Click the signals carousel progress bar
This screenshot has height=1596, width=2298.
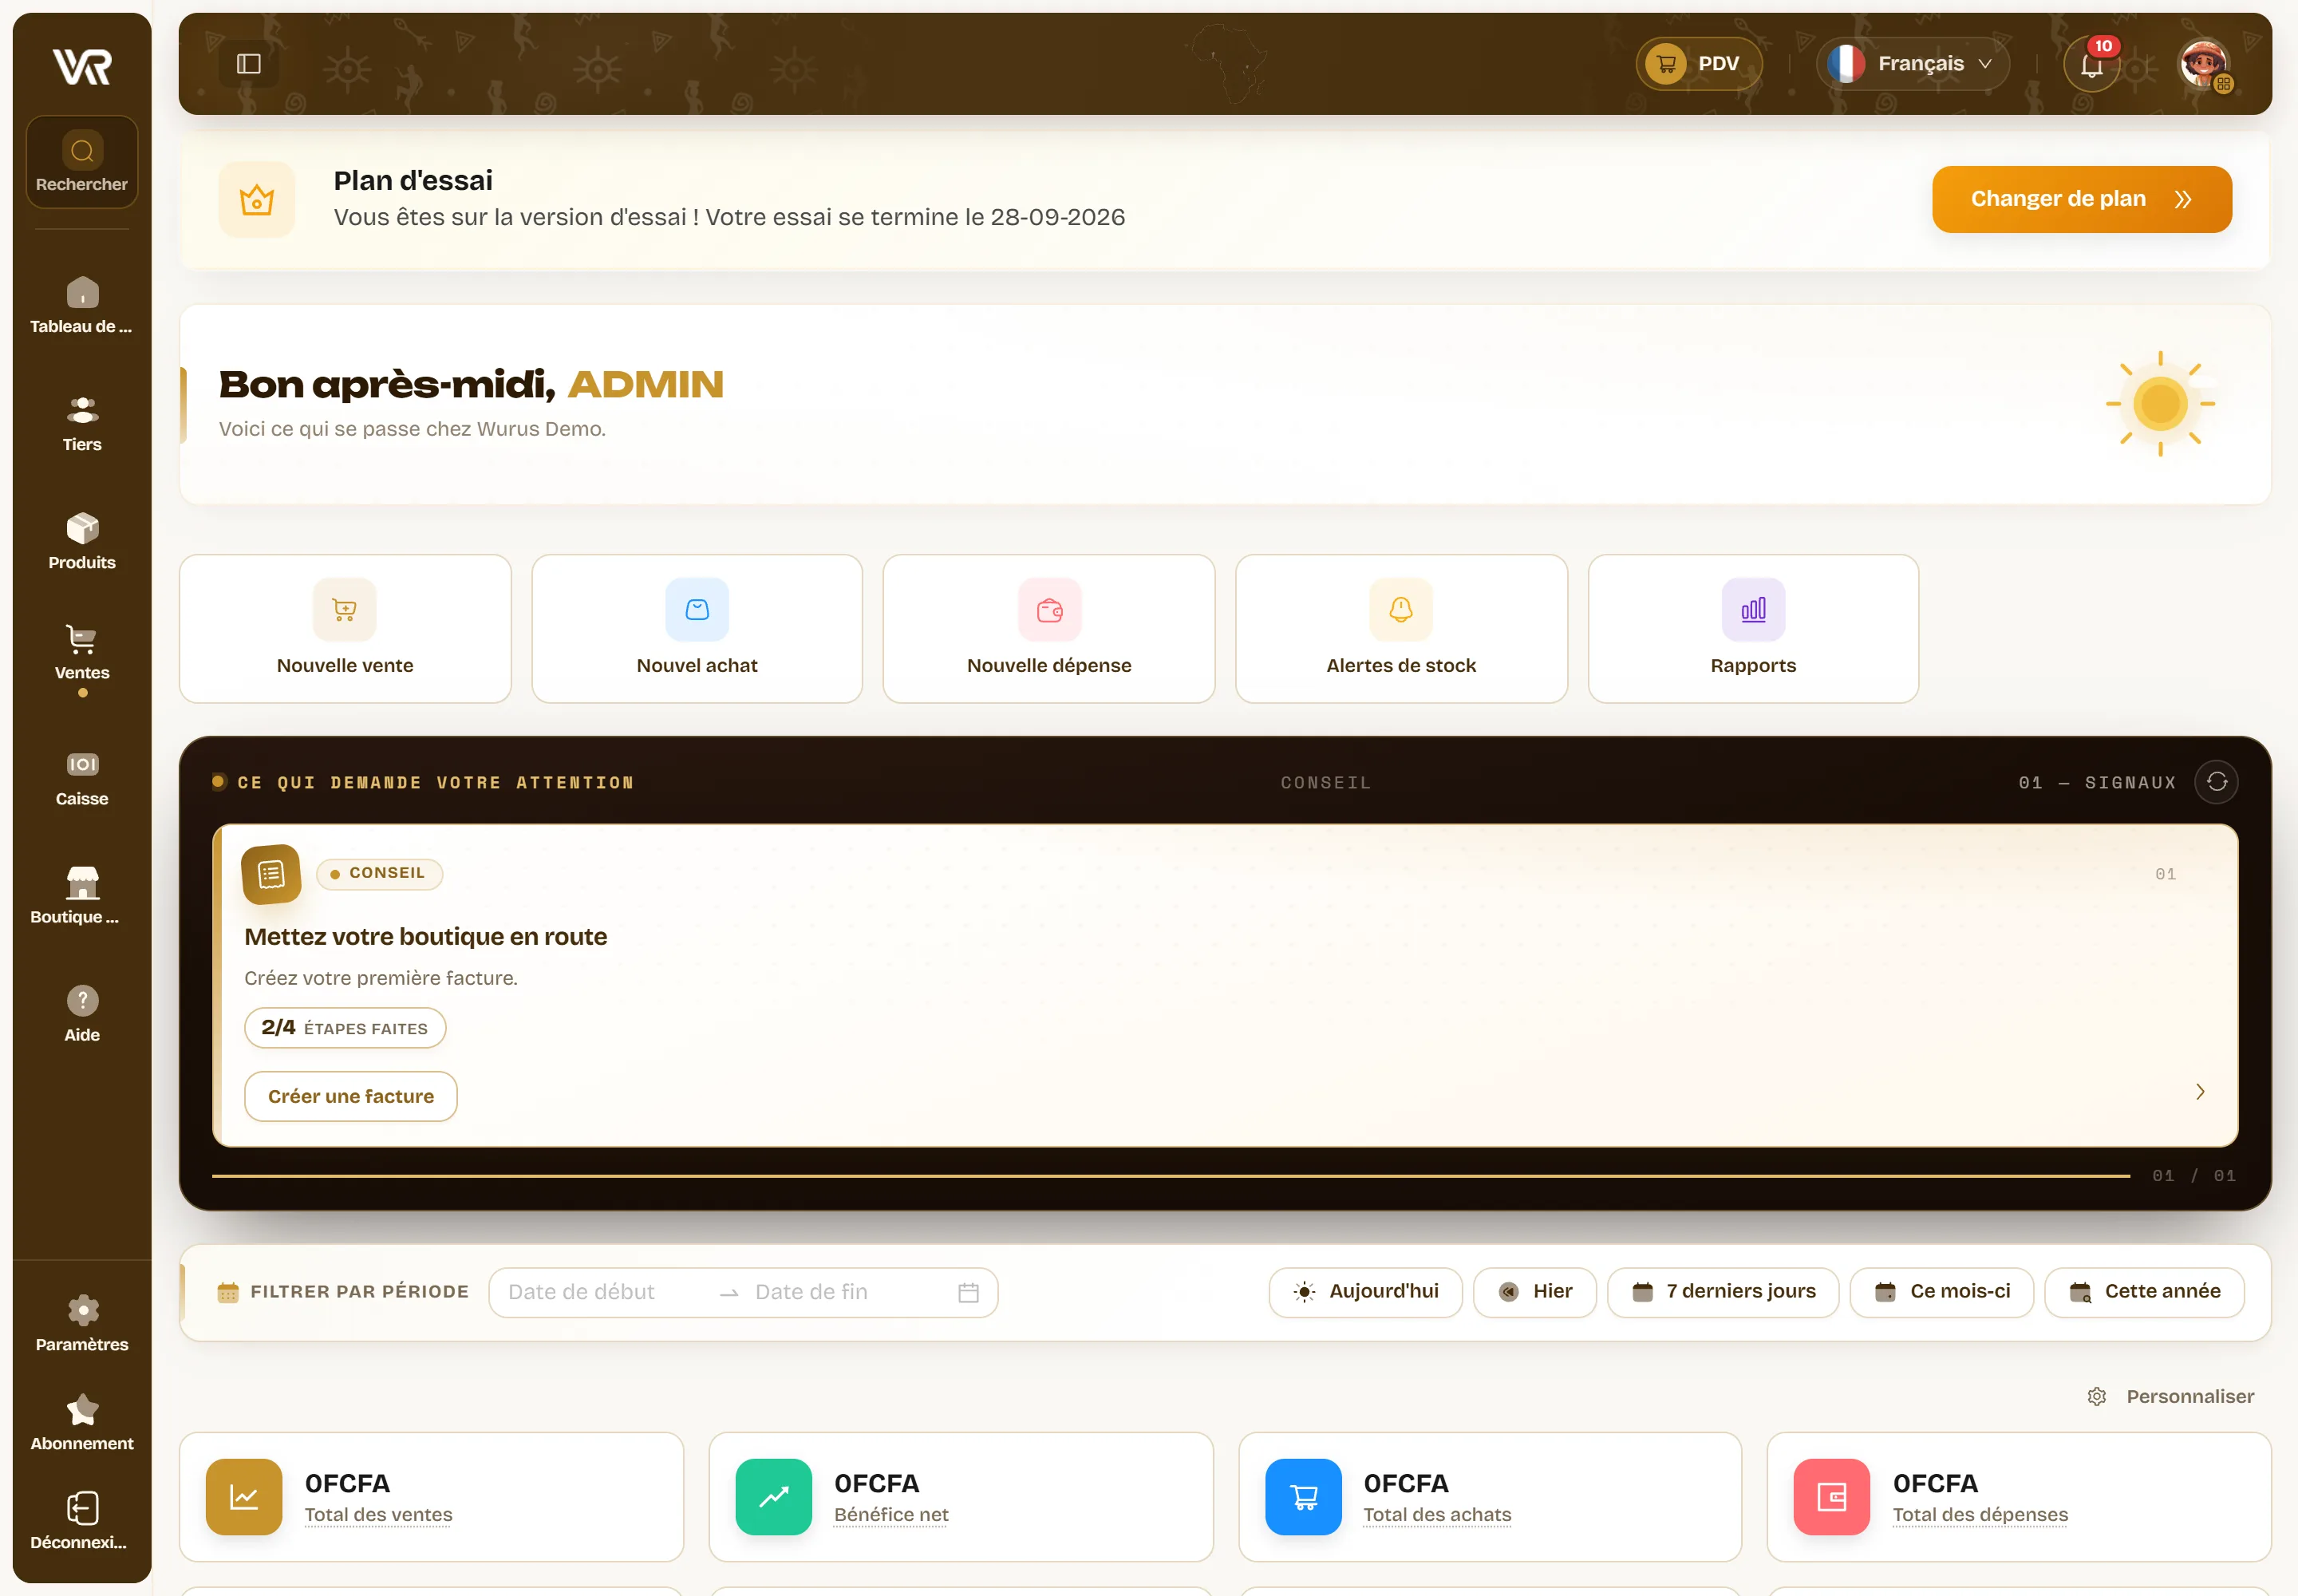point(1171,1176)
